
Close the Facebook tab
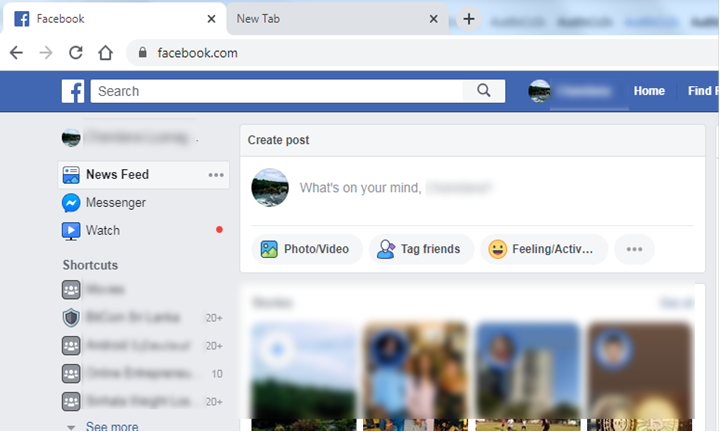pos(211,19)
